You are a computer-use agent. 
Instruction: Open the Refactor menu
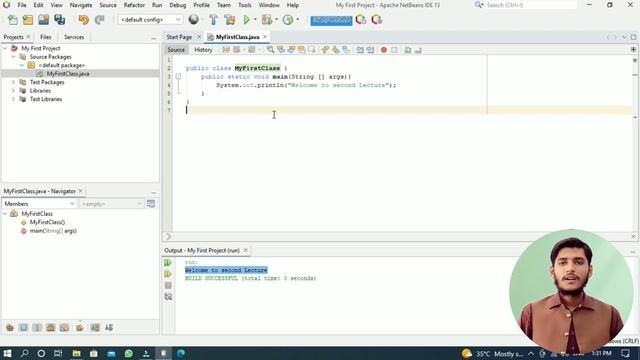pyautogui.click(x=134, y=5)
